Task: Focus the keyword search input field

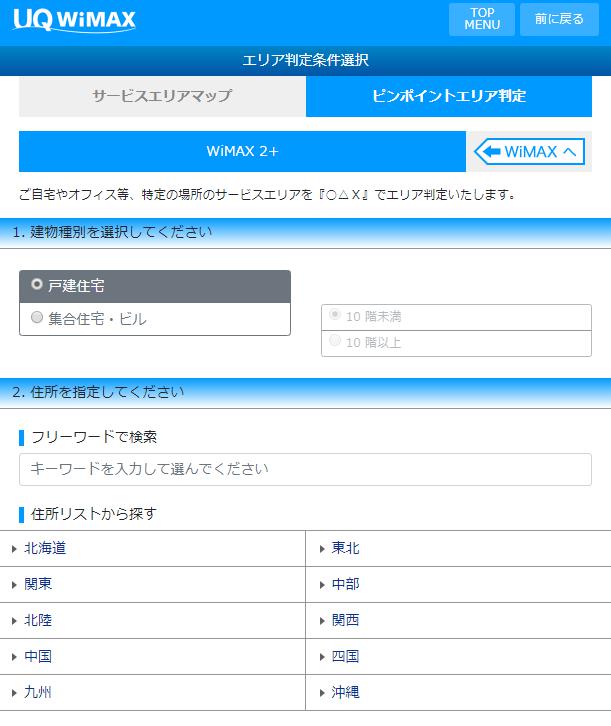Action: (306, 469)
